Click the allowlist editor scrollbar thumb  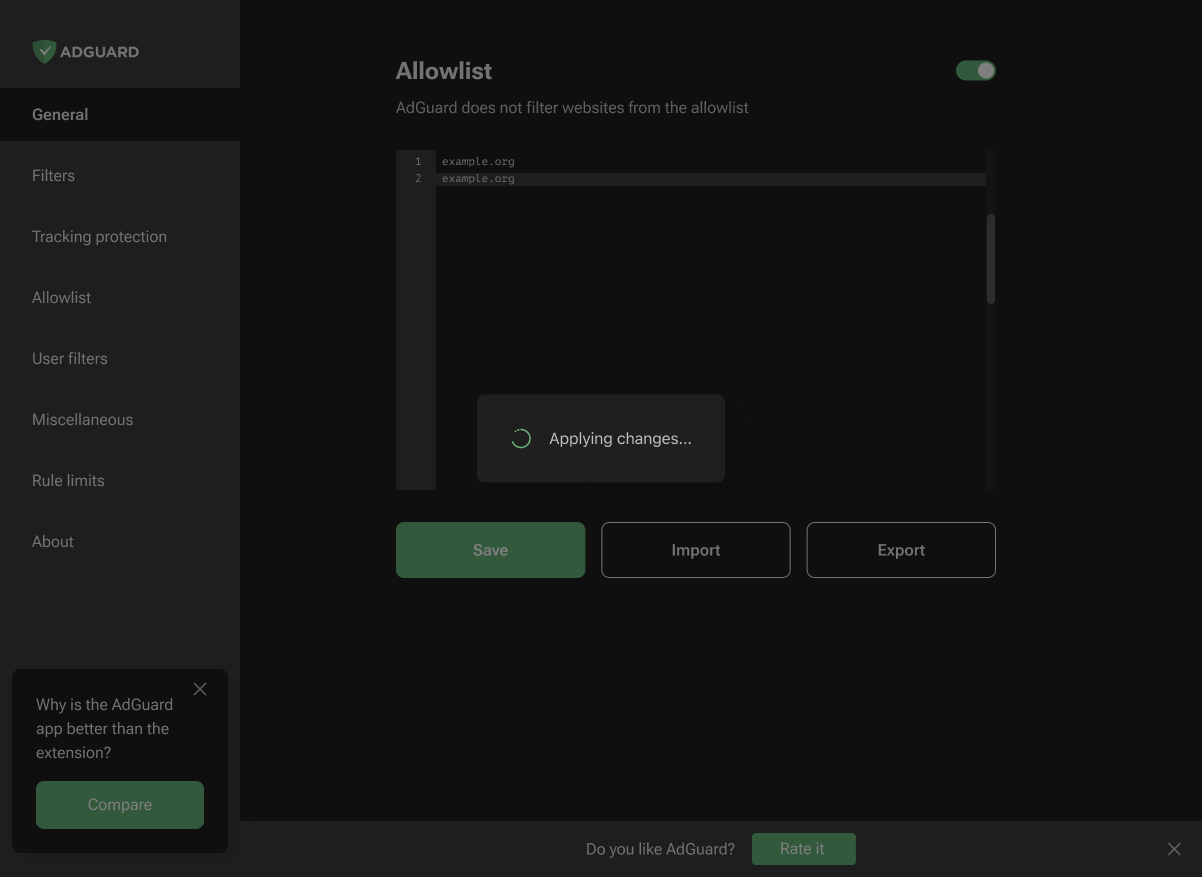coord(991,258)
